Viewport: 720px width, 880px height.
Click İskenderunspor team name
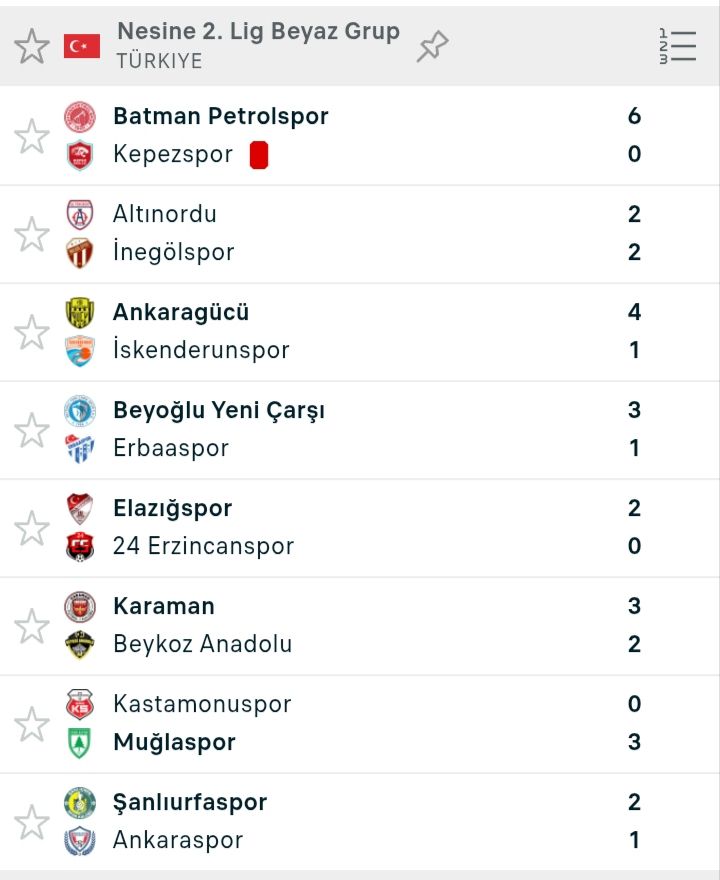point(201,350)
